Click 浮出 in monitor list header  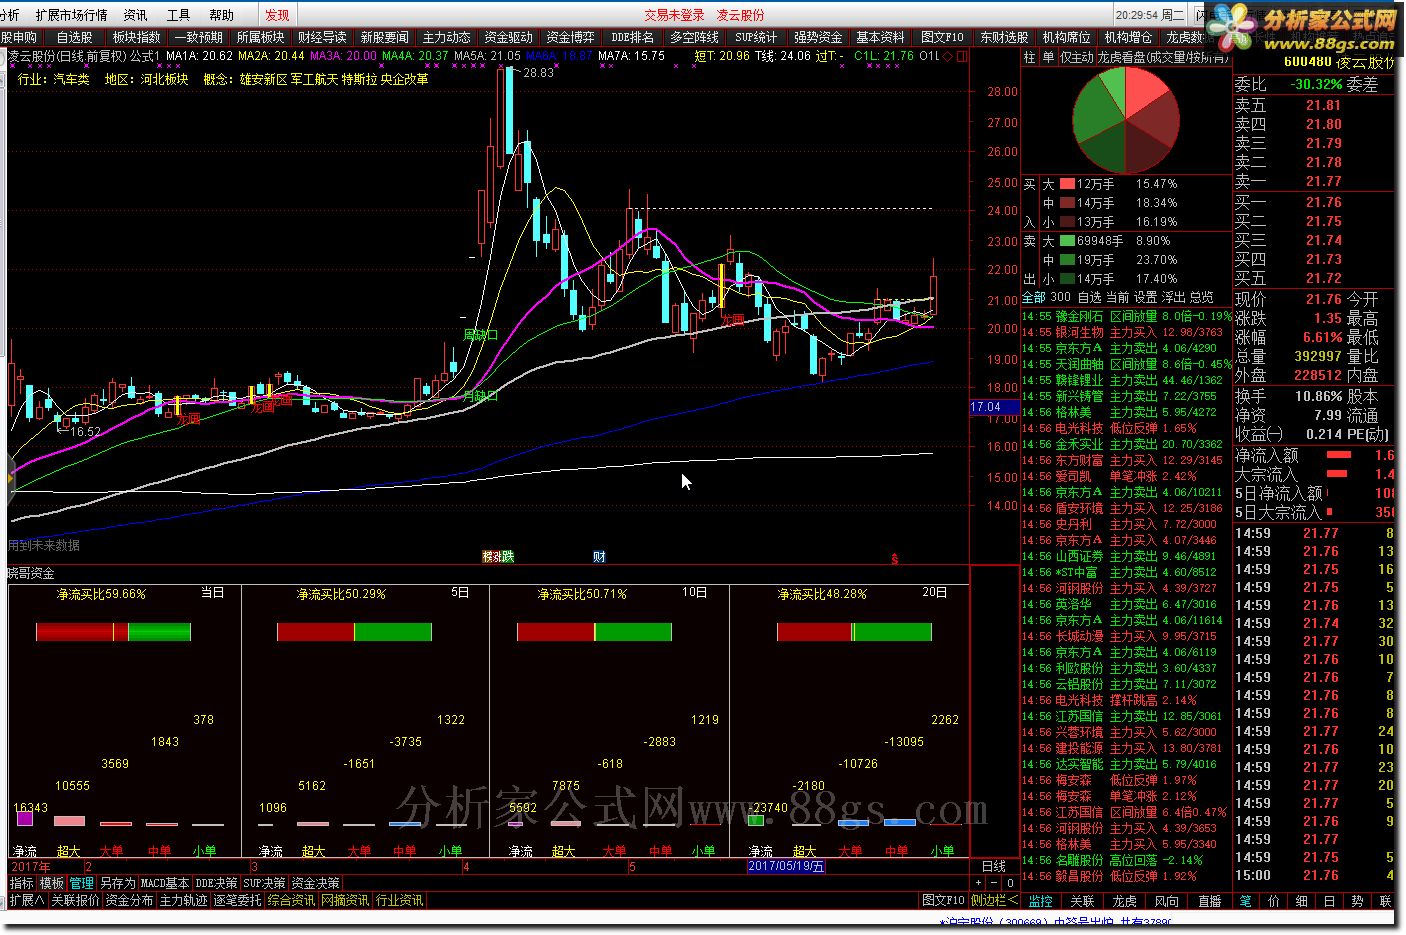click(1173, 297)
